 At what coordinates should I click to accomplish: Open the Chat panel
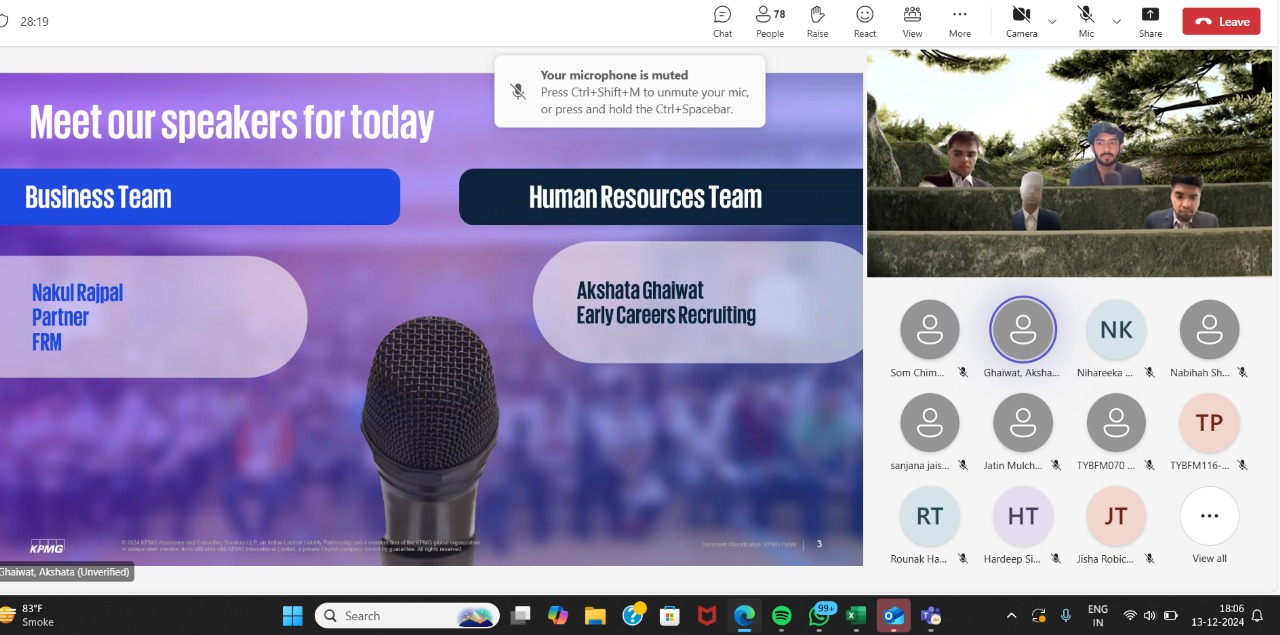[x=722, y=20]
